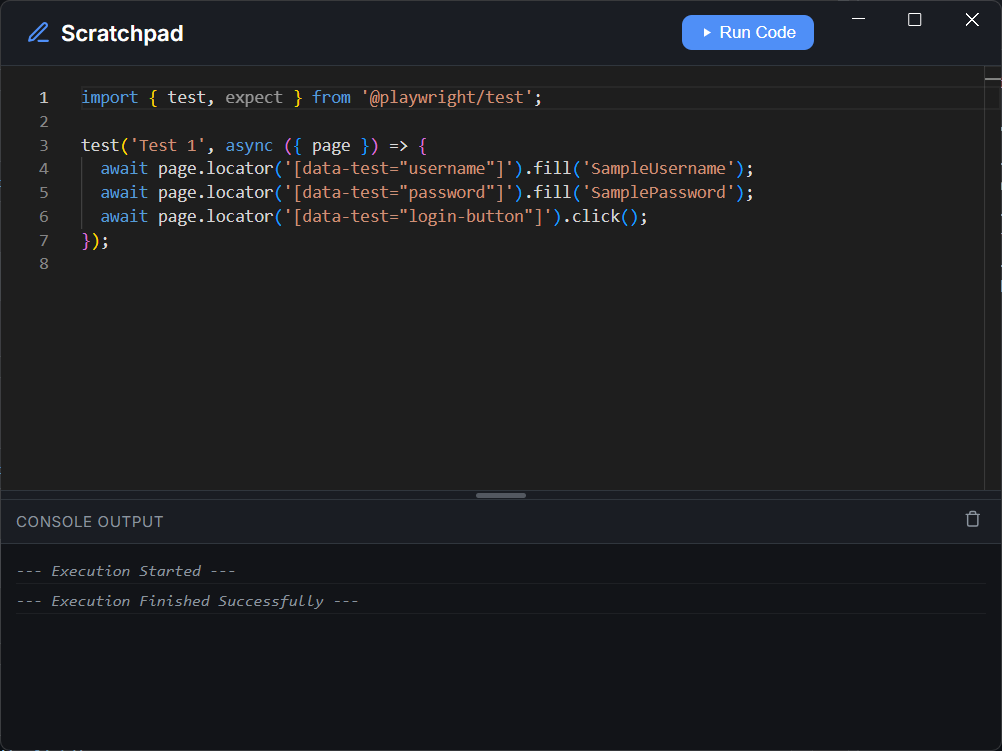Image resolution: width=1002 pixels, height=751 pixels.
Task: Click the '.click()' call on line 6
Action: point(600,217)
